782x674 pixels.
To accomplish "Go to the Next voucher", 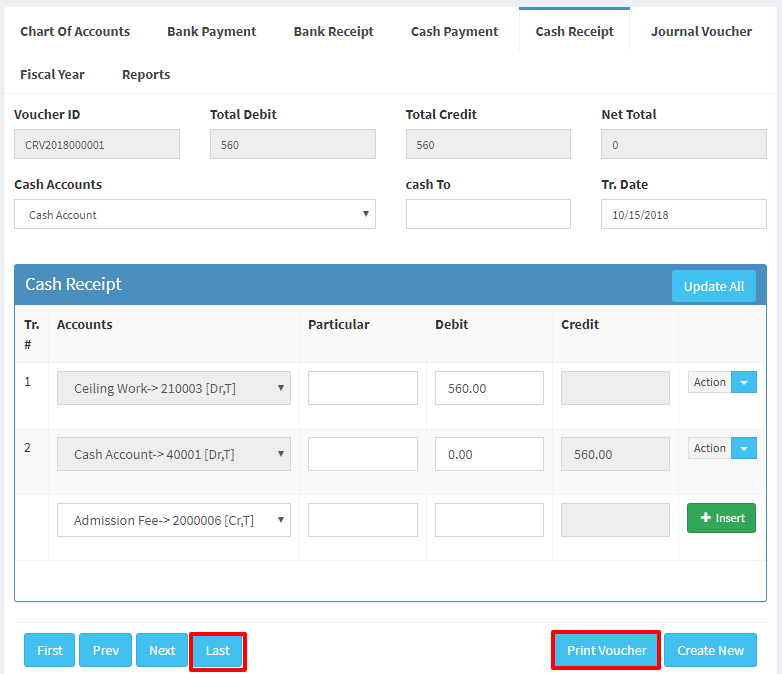I will [x=162, y=650].
